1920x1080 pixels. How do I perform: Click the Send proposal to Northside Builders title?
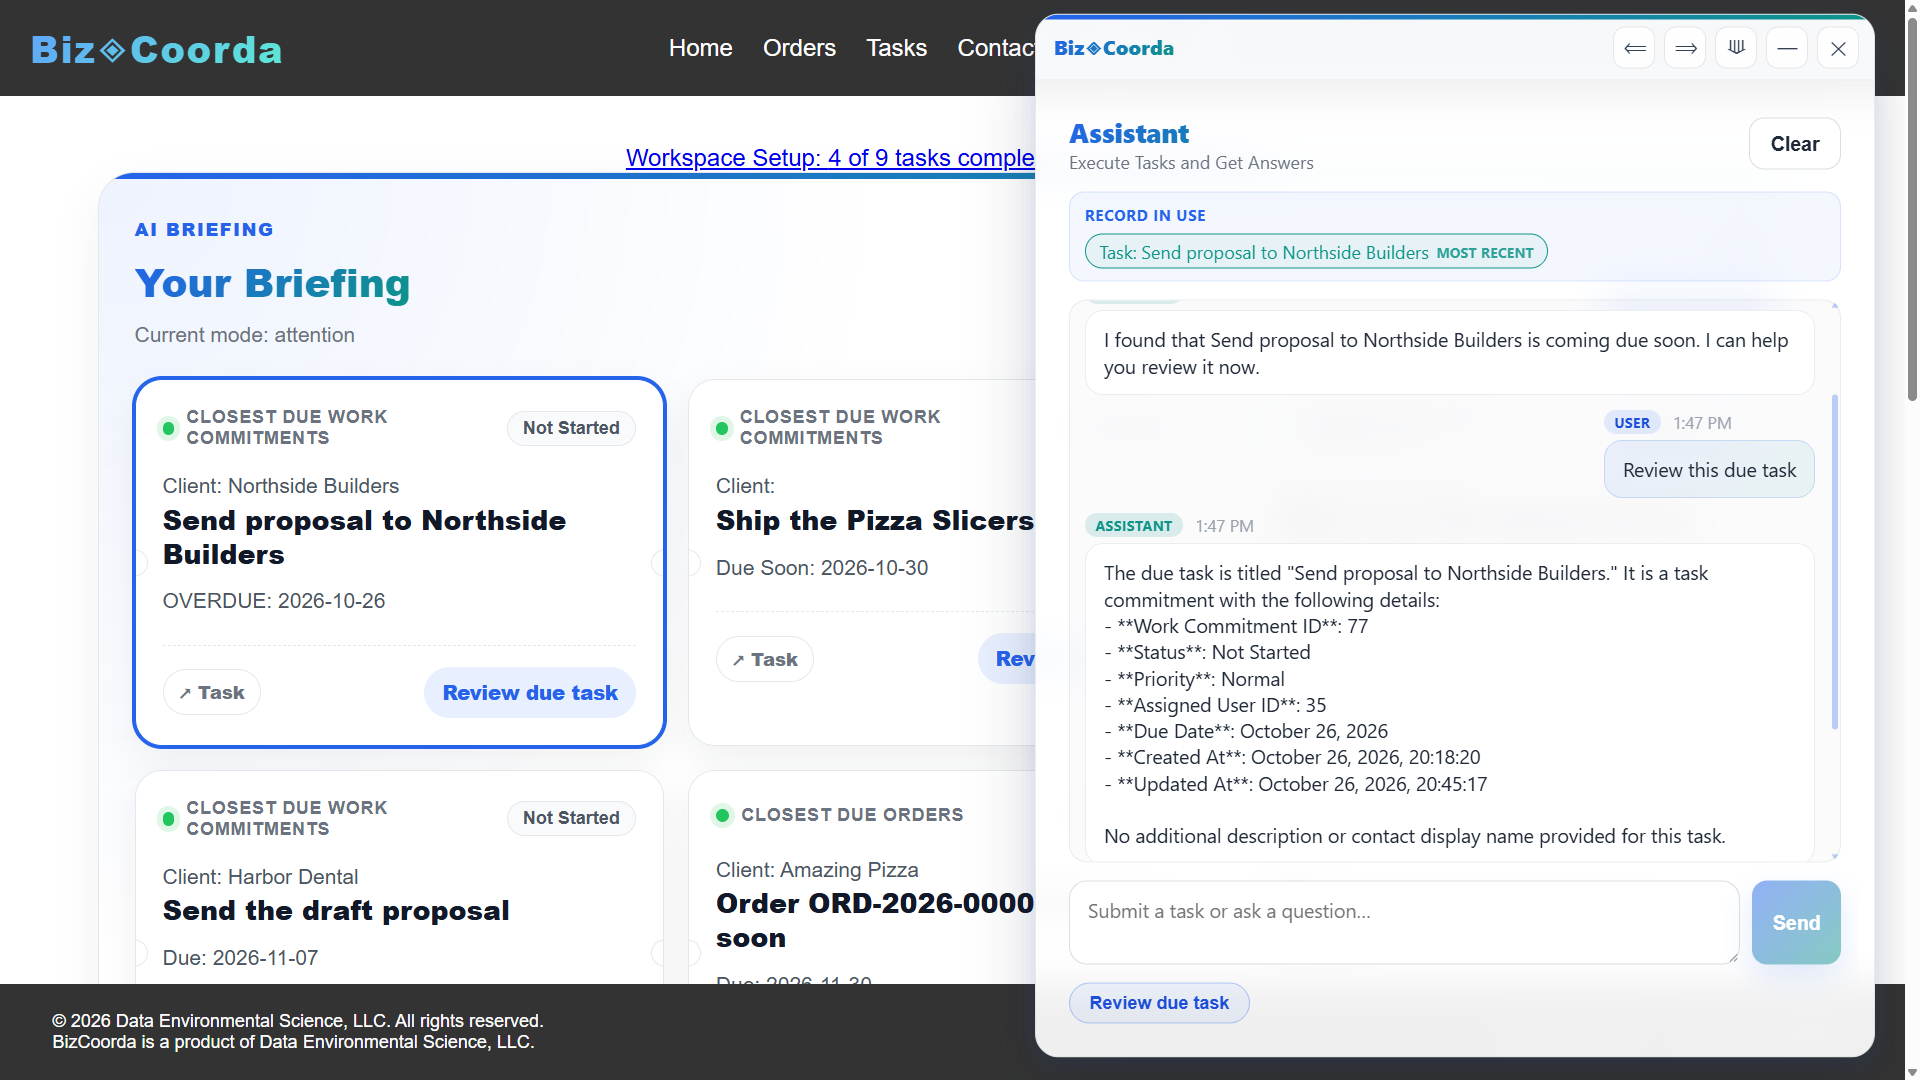pos(364,538)
